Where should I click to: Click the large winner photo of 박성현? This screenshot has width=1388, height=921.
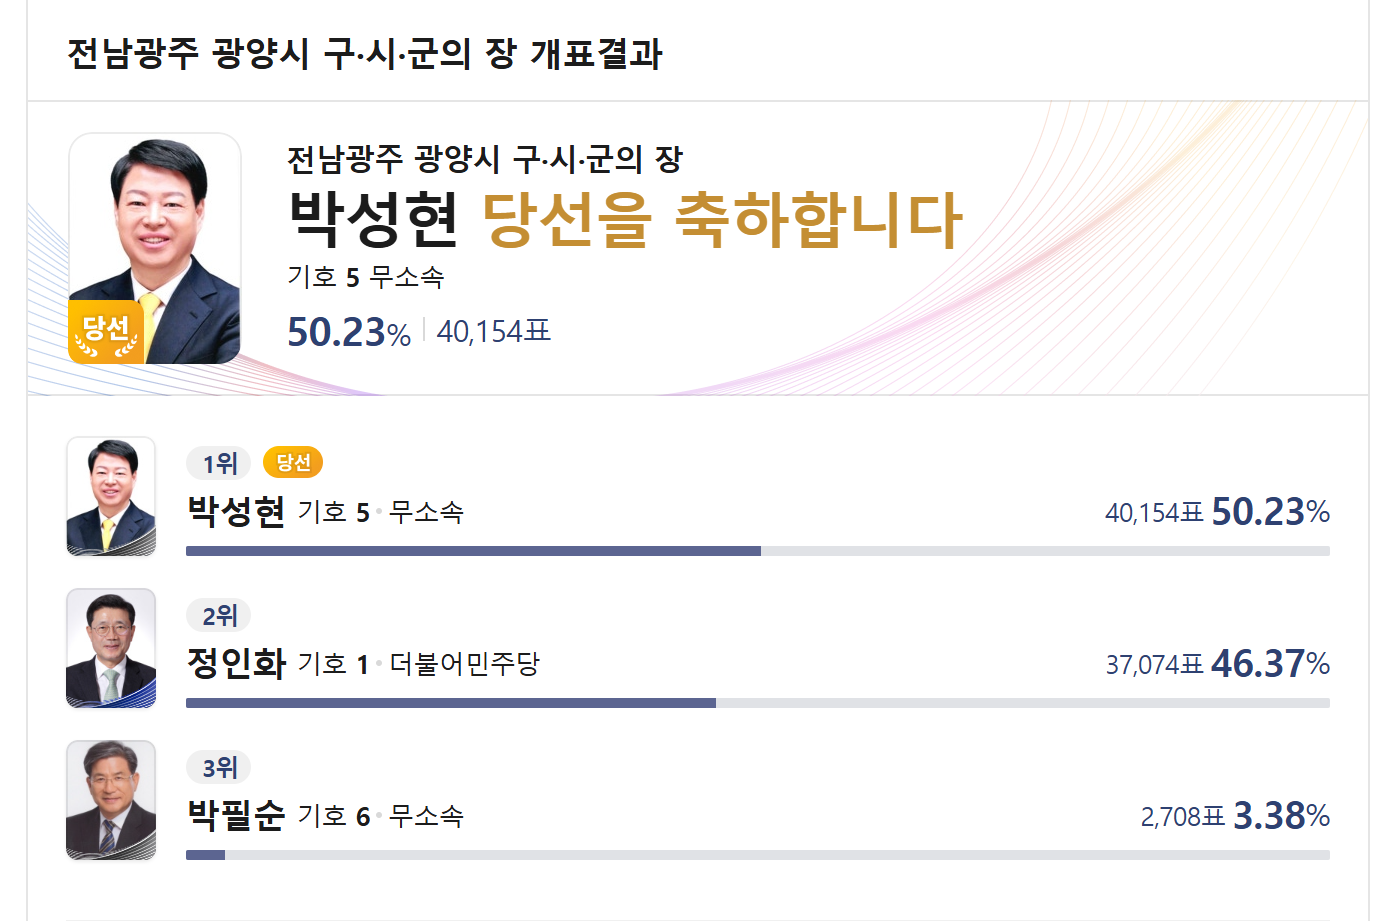click(155, 249)
